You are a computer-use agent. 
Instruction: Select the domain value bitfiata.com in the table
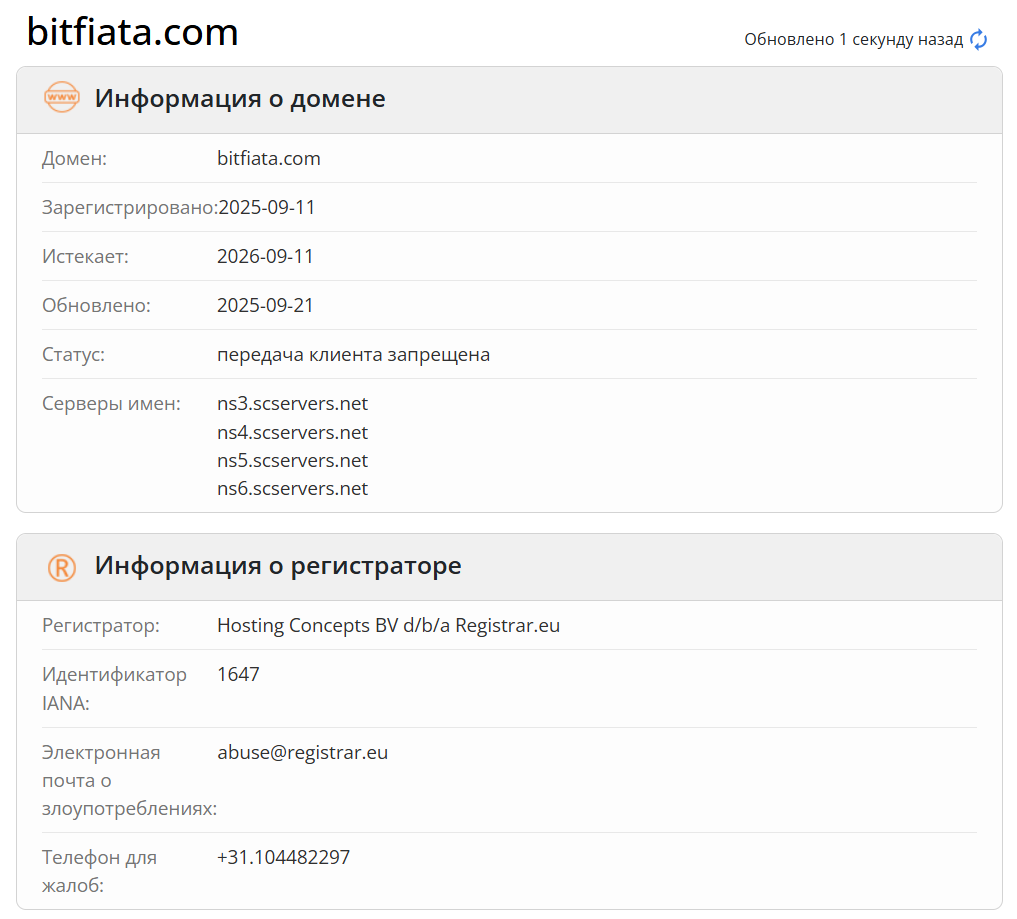coord(268,158)
